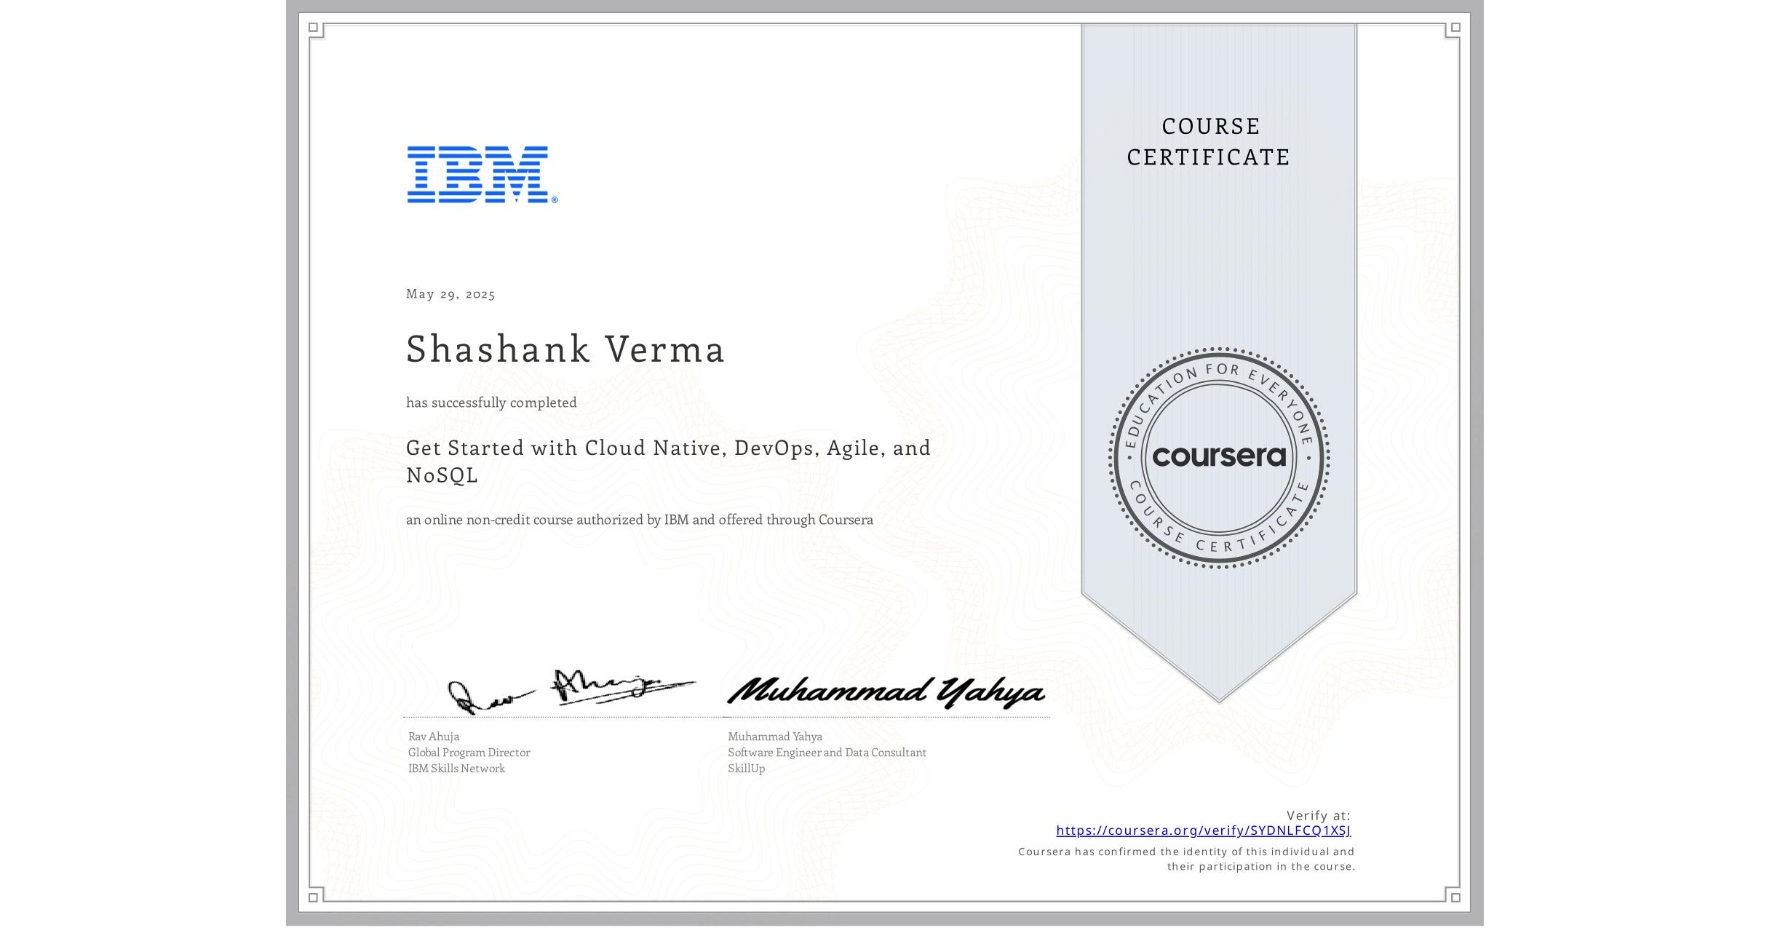Click the 'Verify at:' label text

click(1317, 815)
